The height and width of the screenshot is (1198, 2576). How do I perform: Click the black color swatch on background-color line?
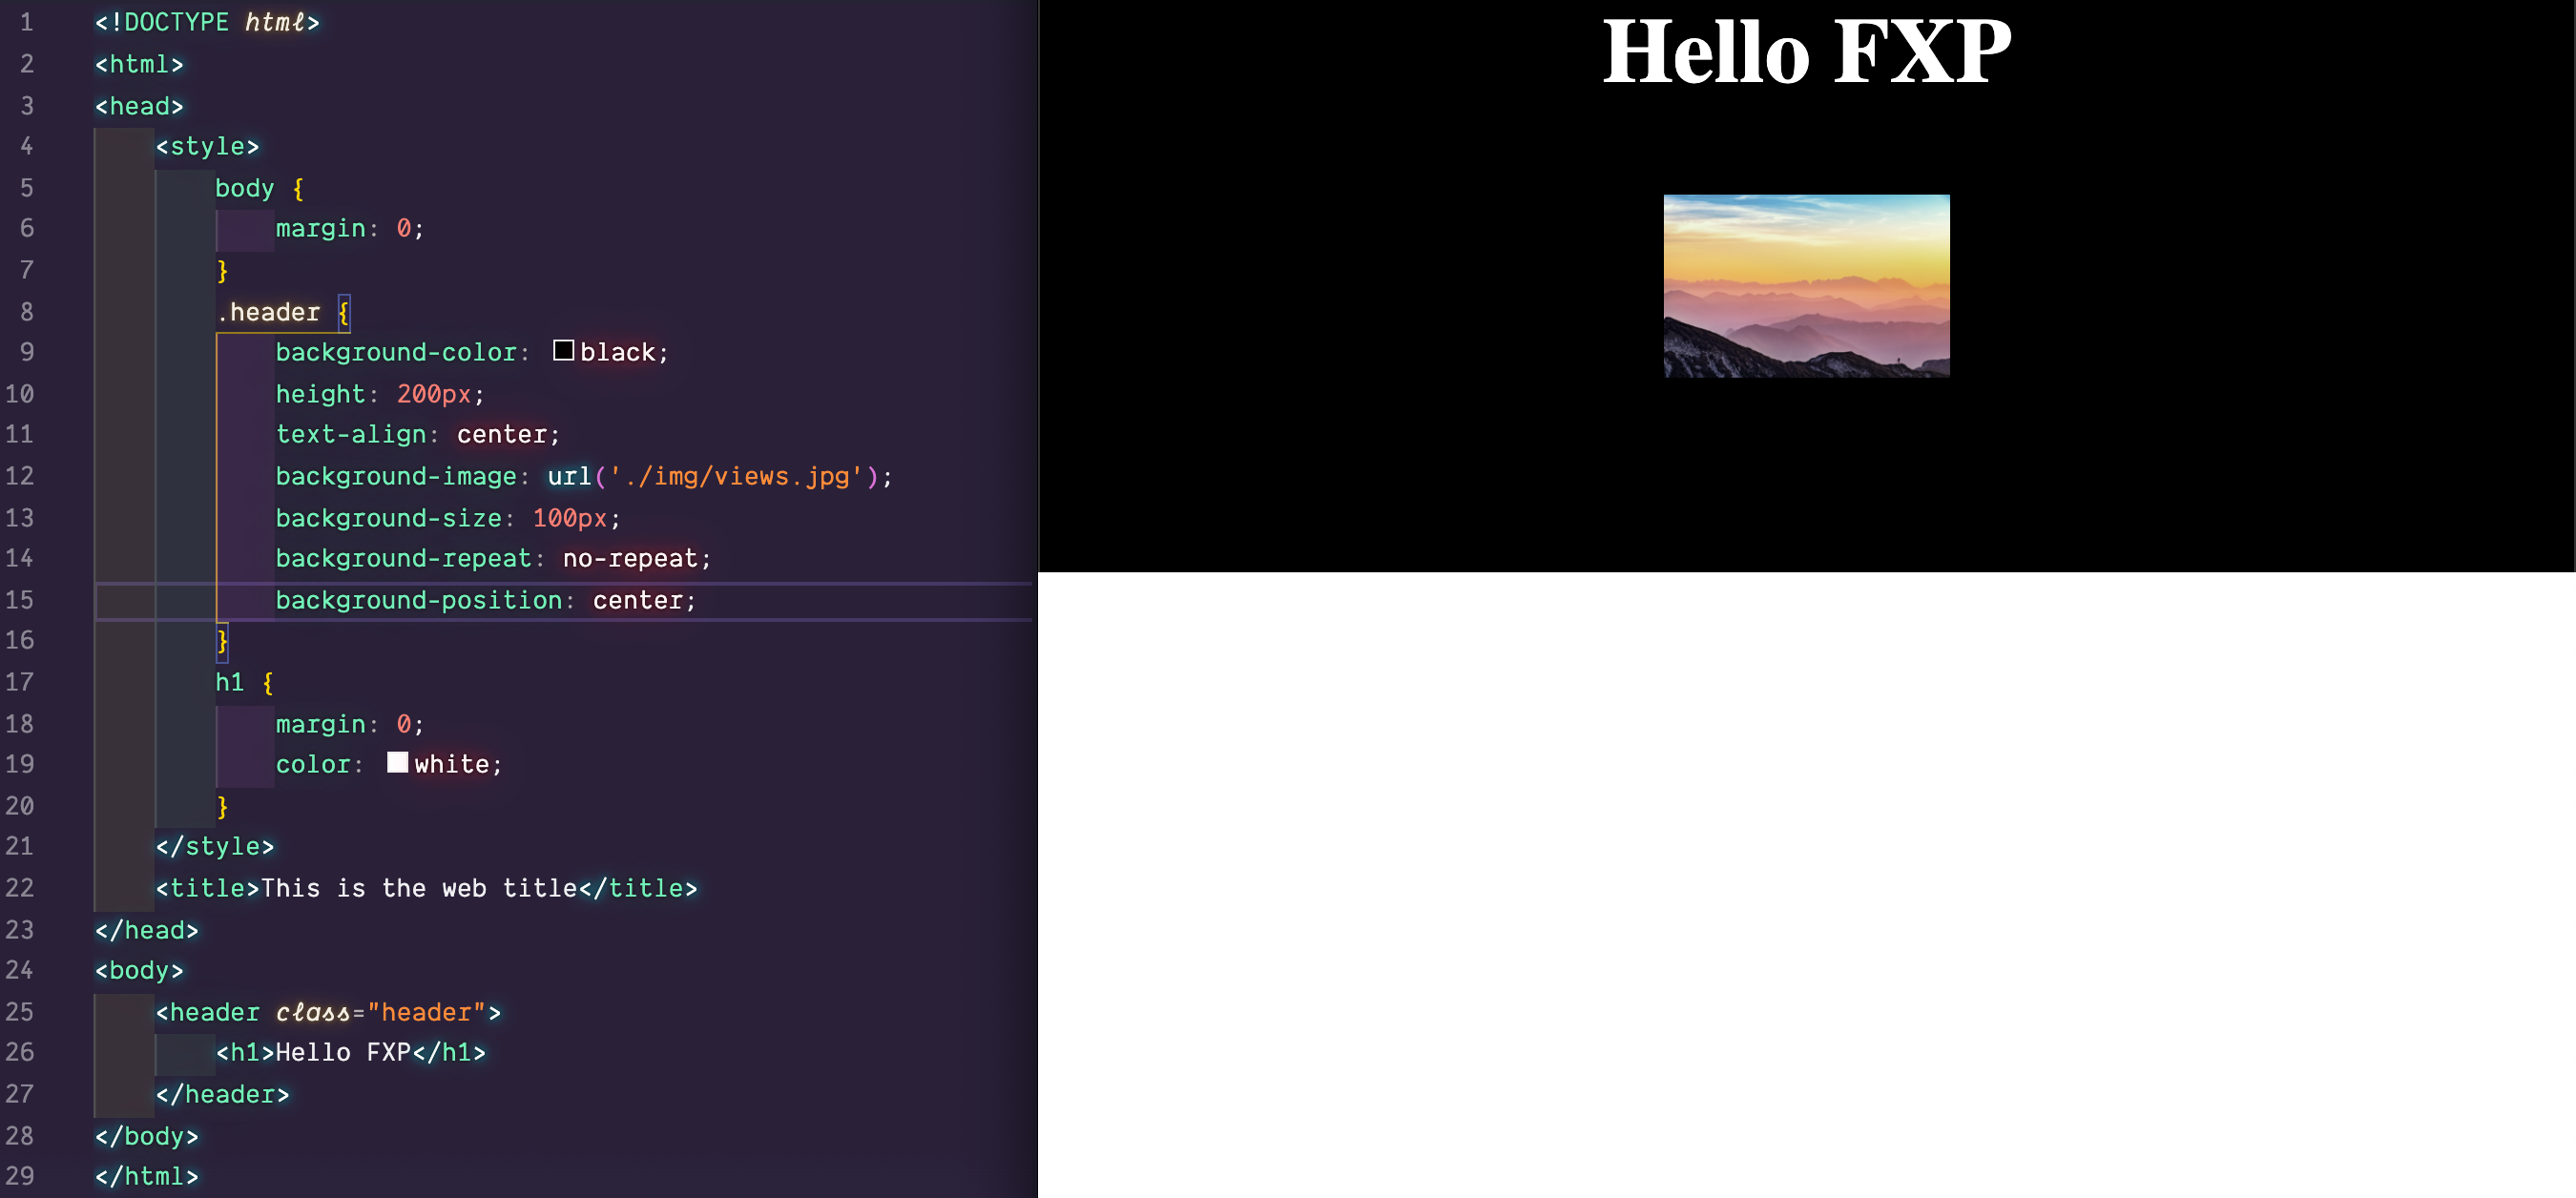point(563,351)
